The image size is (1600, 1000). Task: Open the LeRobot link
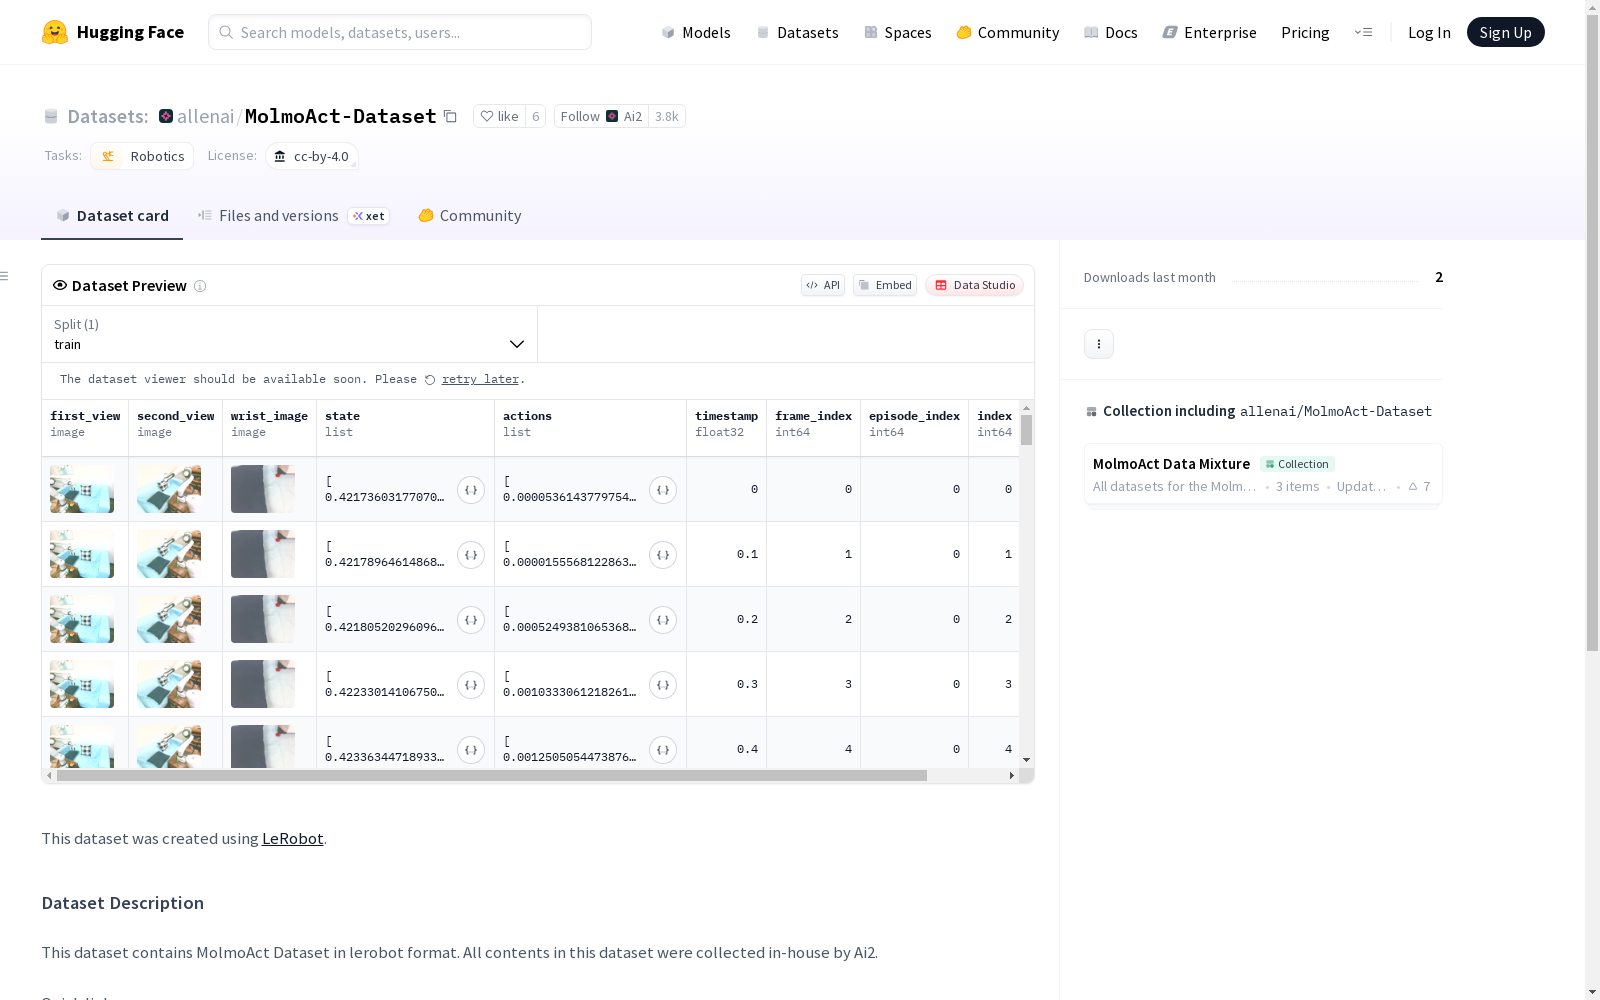292,838
